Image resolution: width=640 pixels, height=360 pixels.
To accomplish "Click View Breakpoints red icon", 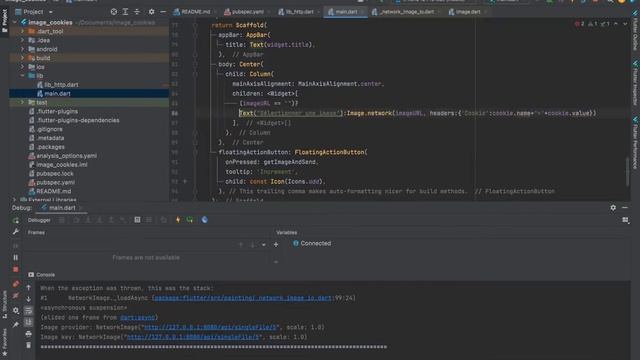I will click(16, 283).
